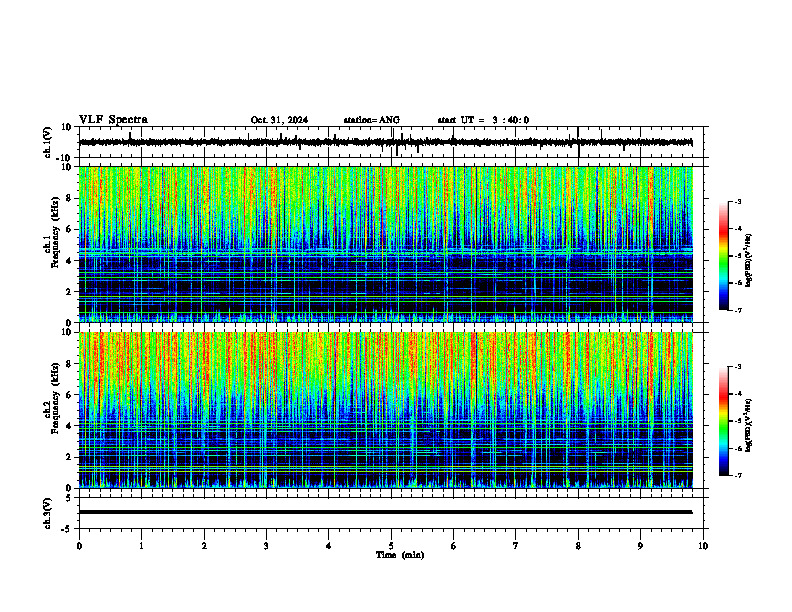
Task: Select the "start UT = 3 : 40: 0" text
Action: coord(483,120)
